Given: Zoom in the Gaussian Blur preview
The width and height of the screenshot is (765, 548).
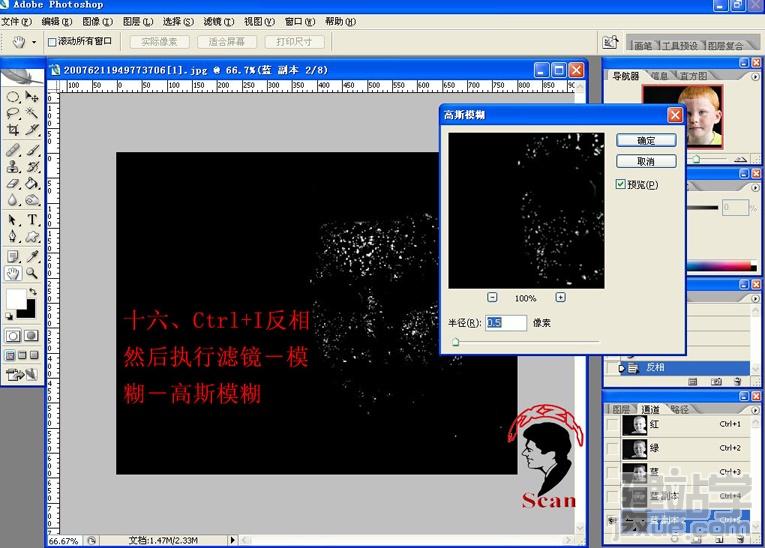Looking at the screenshot, I should 560,297.
